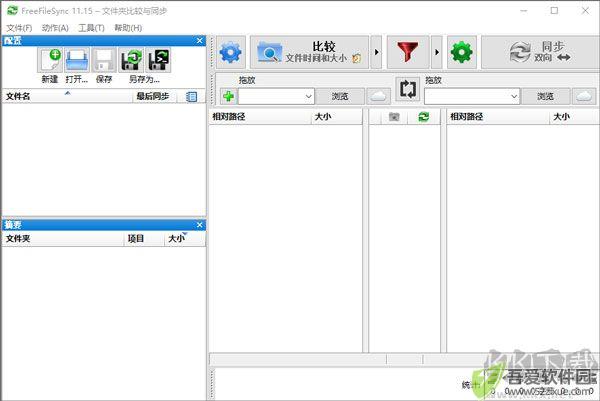
Task: Click right size (大小) column header
Action: tap(574, 117)
